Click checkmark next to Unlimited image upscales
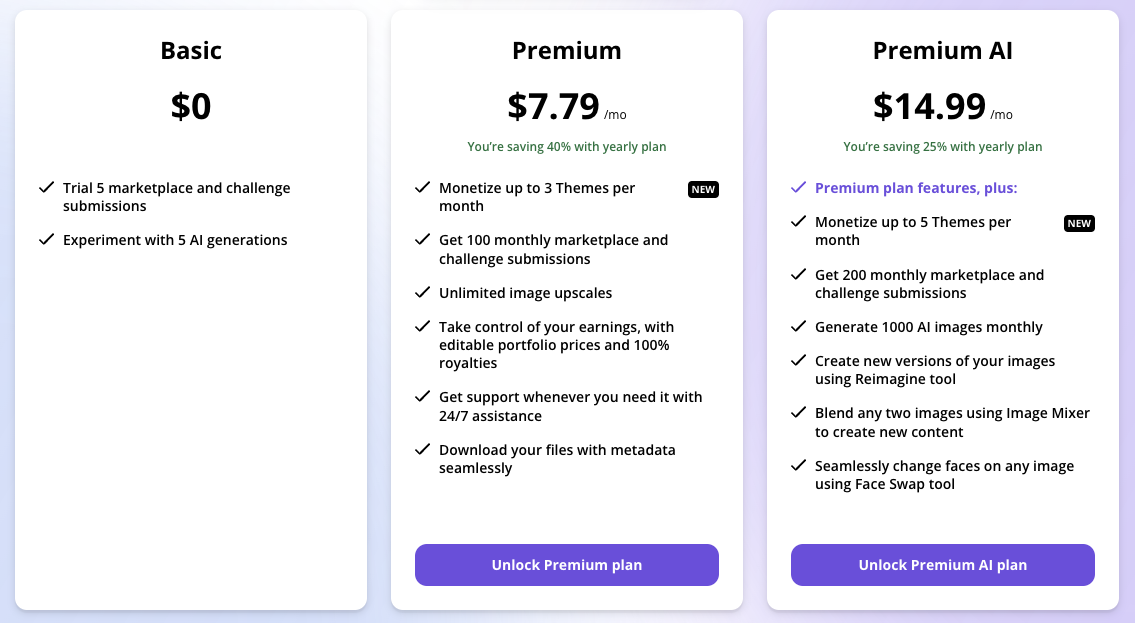This screenshot has width=1135, height=623. click(422, 293)
